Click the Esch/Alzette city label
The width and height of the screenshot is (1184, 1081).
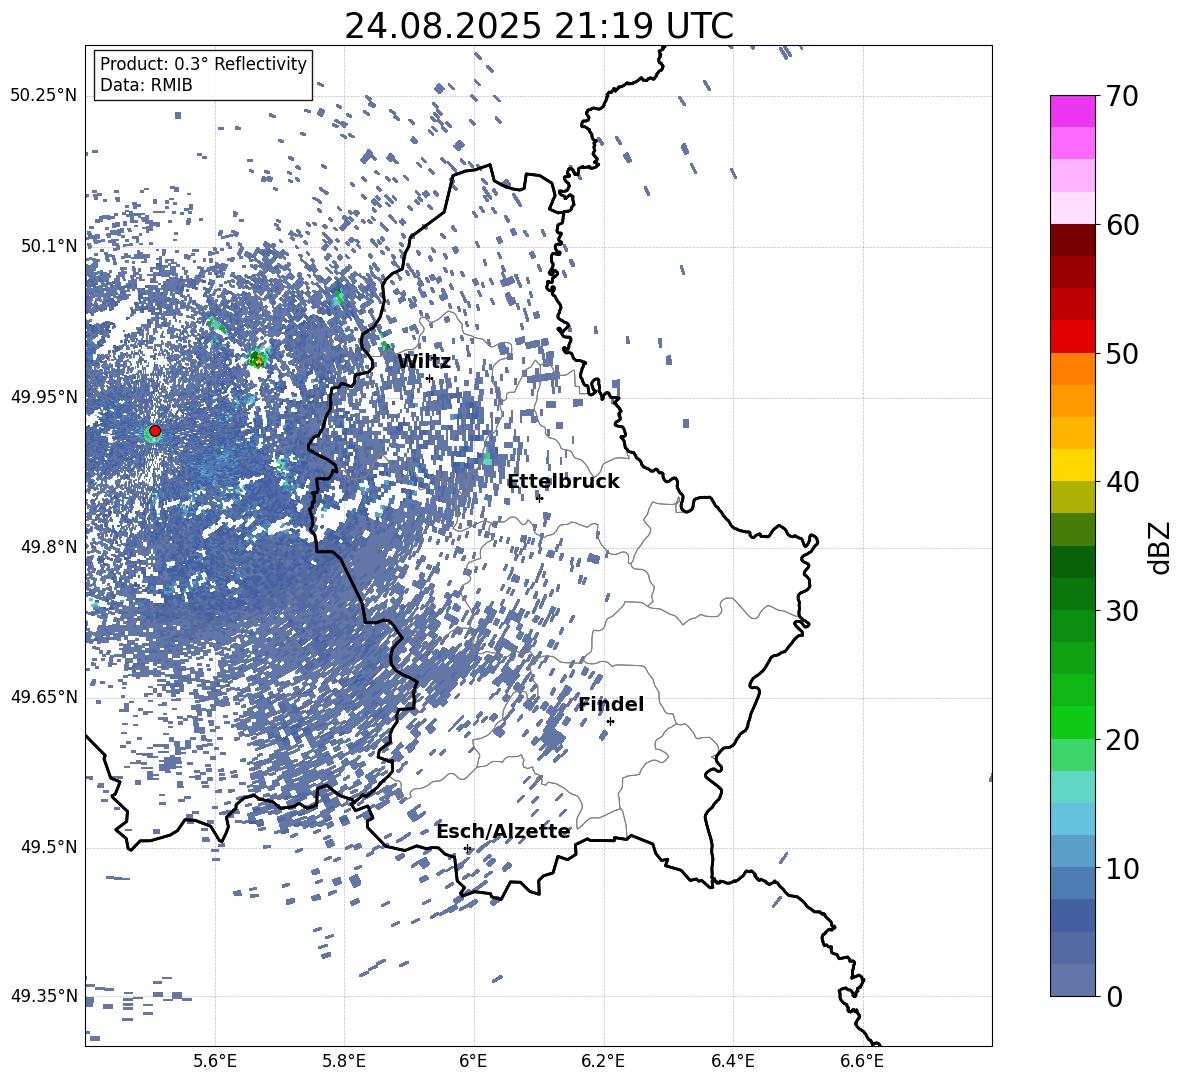[x=503, y=831]
